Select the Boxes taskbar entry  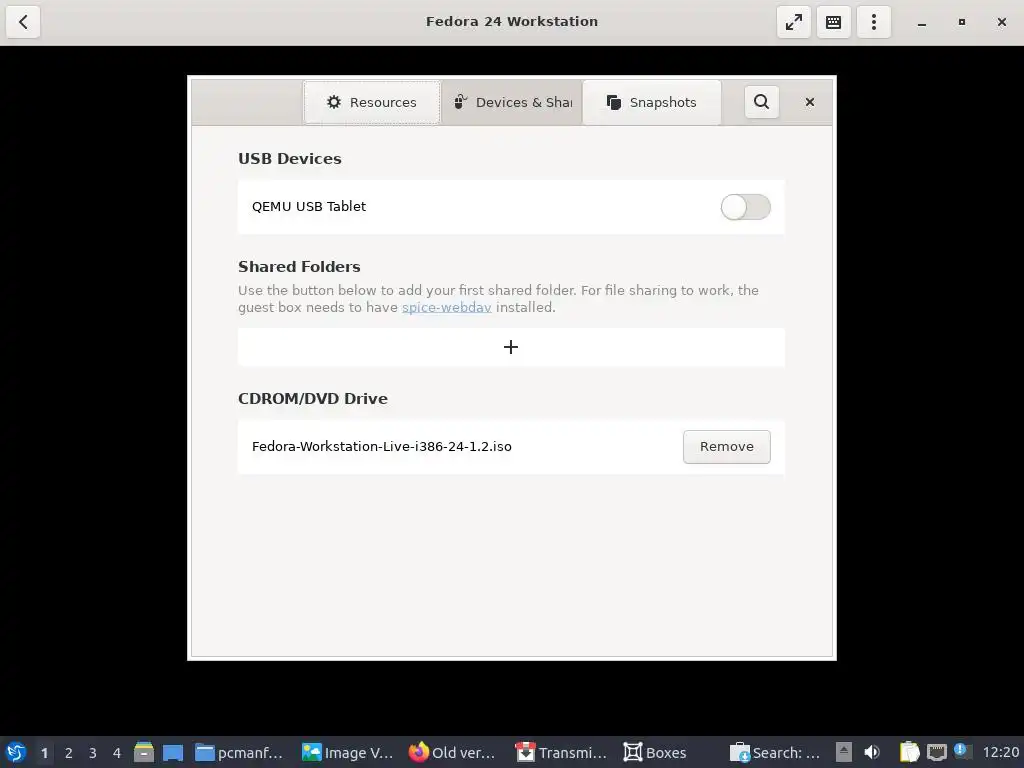[x=655, y=753]
